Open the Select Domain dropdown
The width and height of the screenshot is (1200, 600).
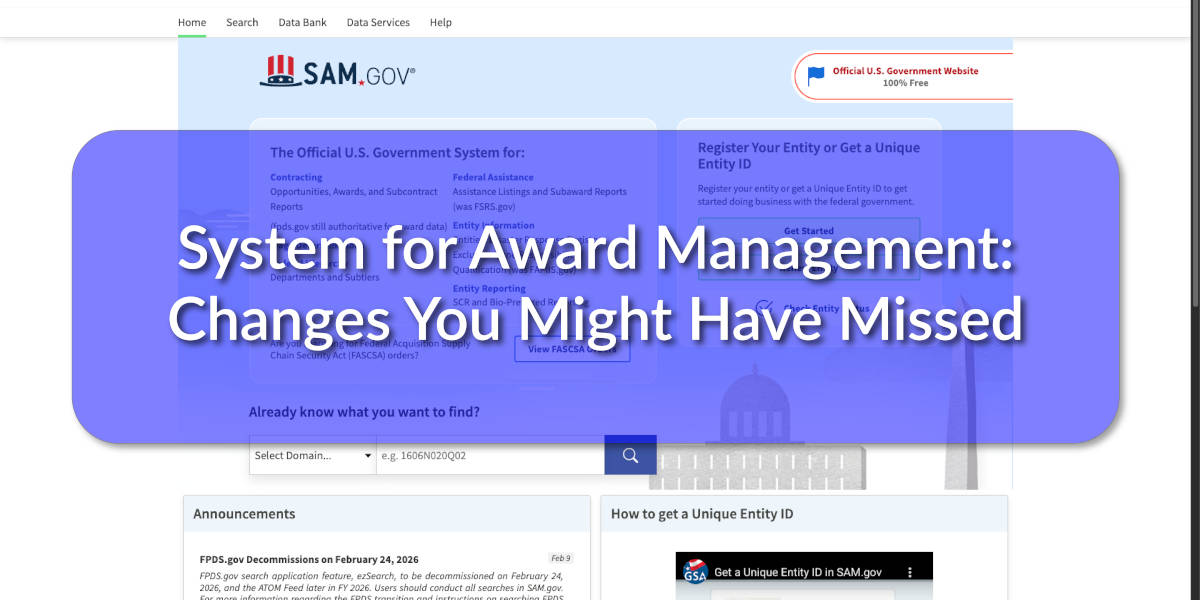pyautogui.click(x=312, y=456)
